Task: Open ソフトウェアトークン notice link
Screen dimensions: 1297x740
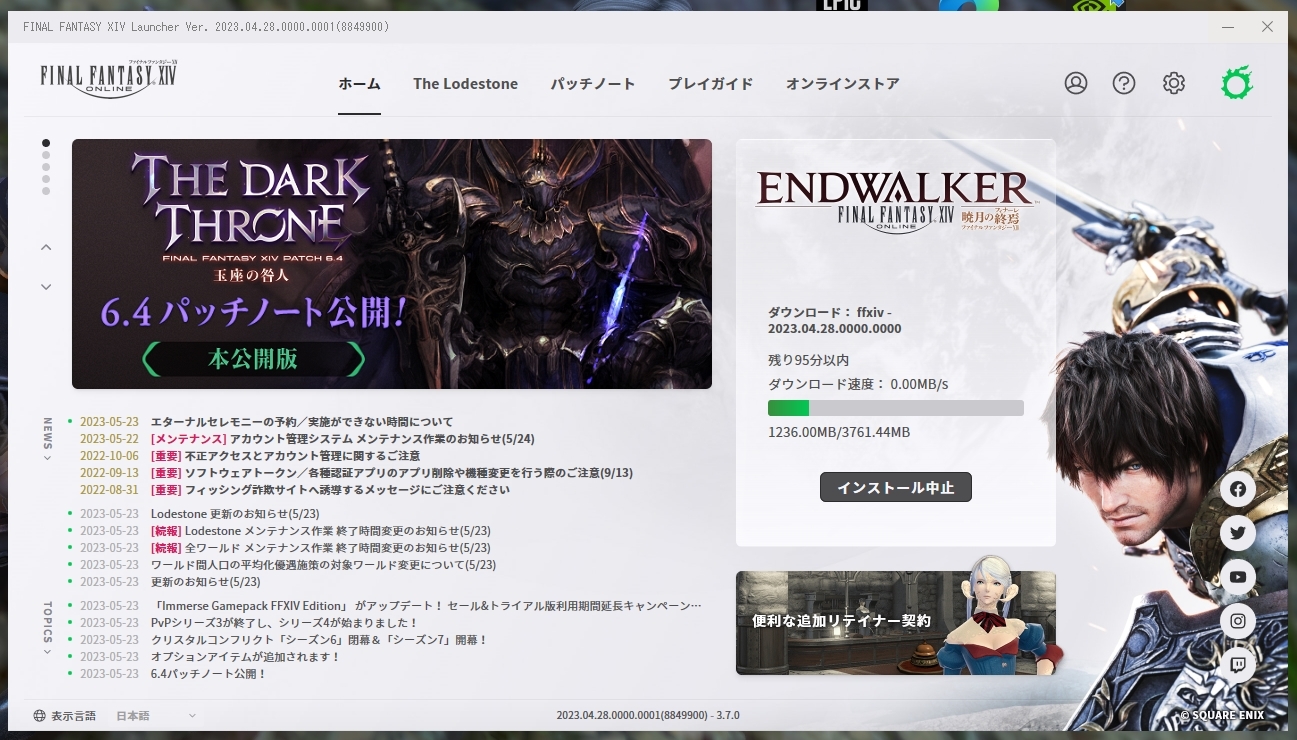Action: [391, 473]
